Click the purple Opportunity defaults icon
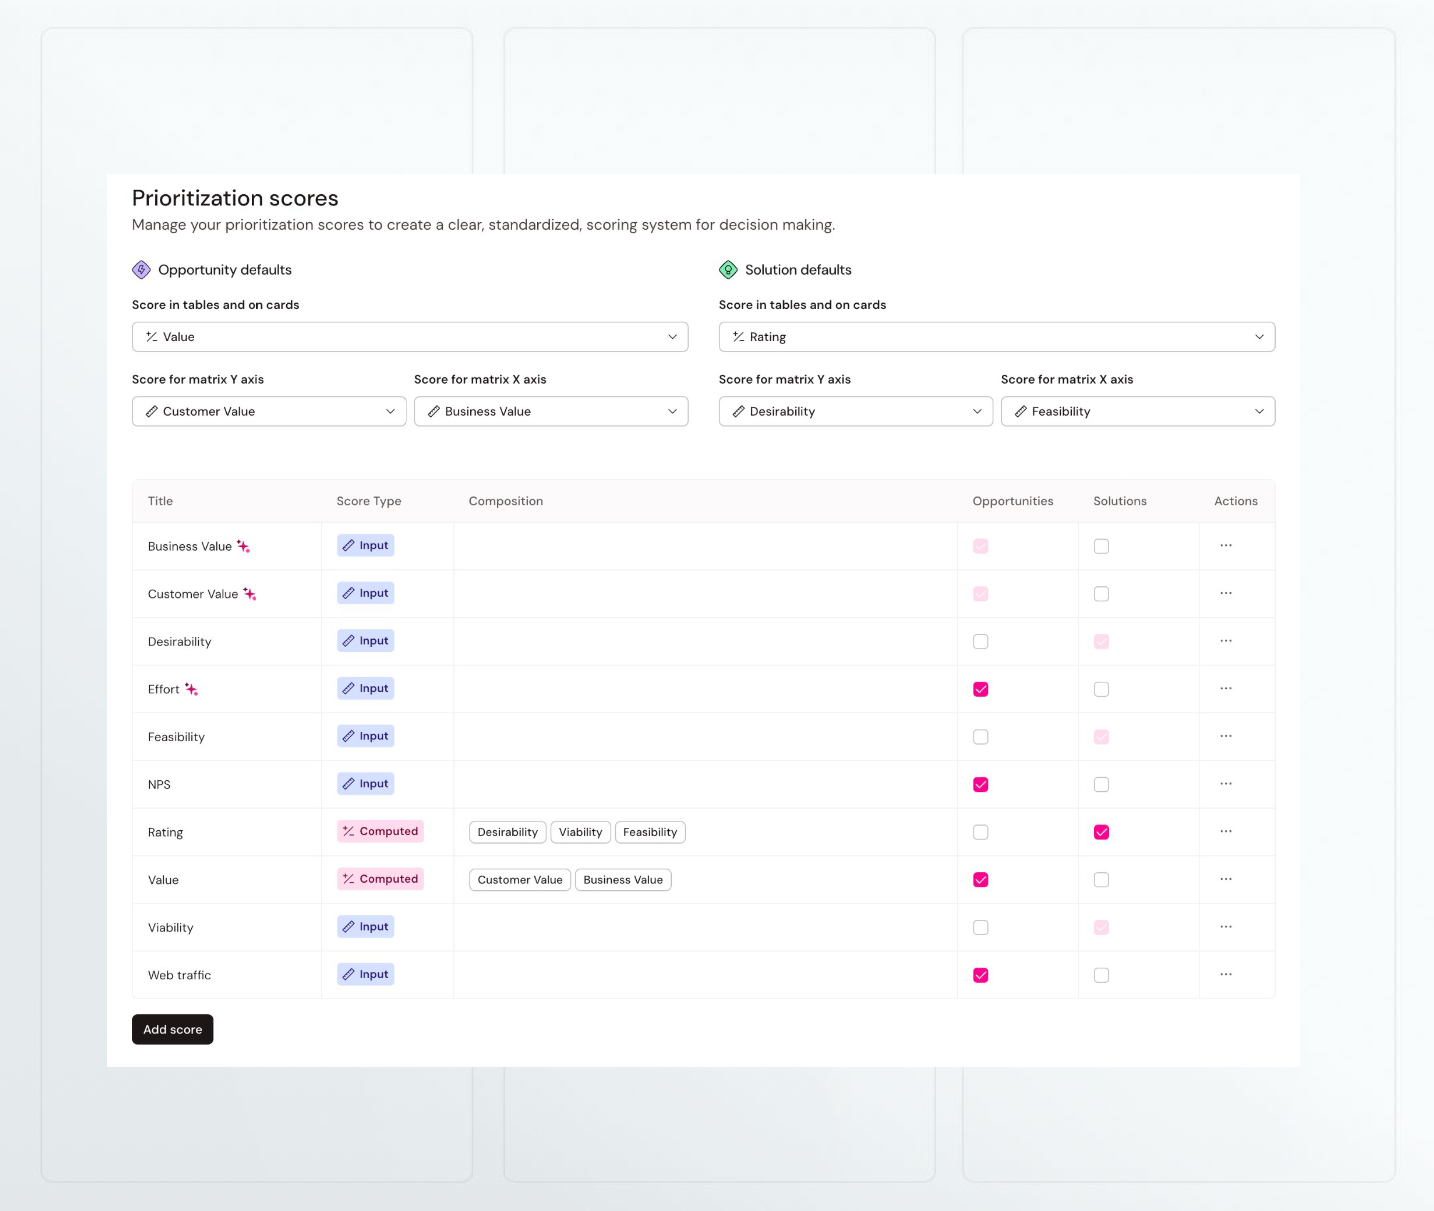 pyautogui.click(x=141, y=270)
